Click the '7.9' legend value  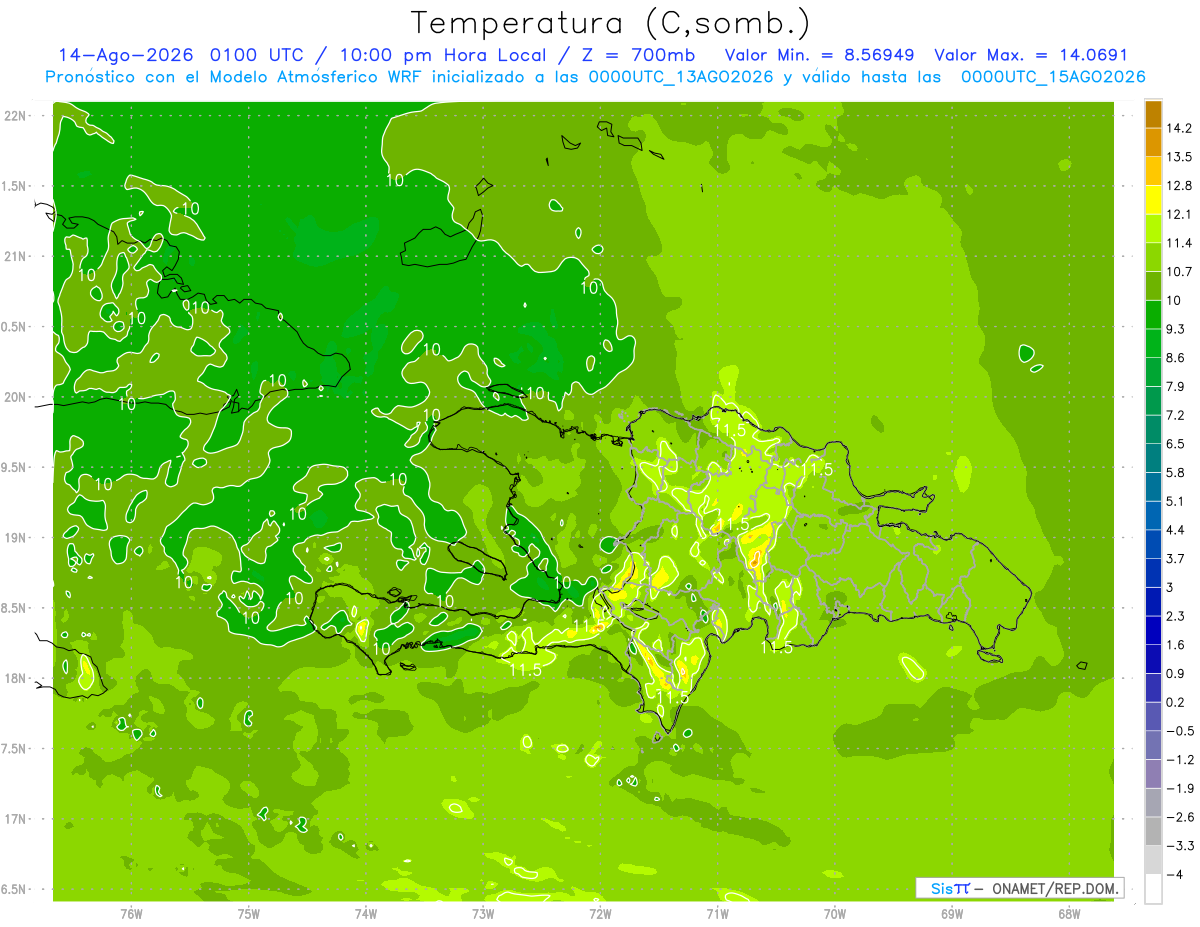coord(1176,386)
